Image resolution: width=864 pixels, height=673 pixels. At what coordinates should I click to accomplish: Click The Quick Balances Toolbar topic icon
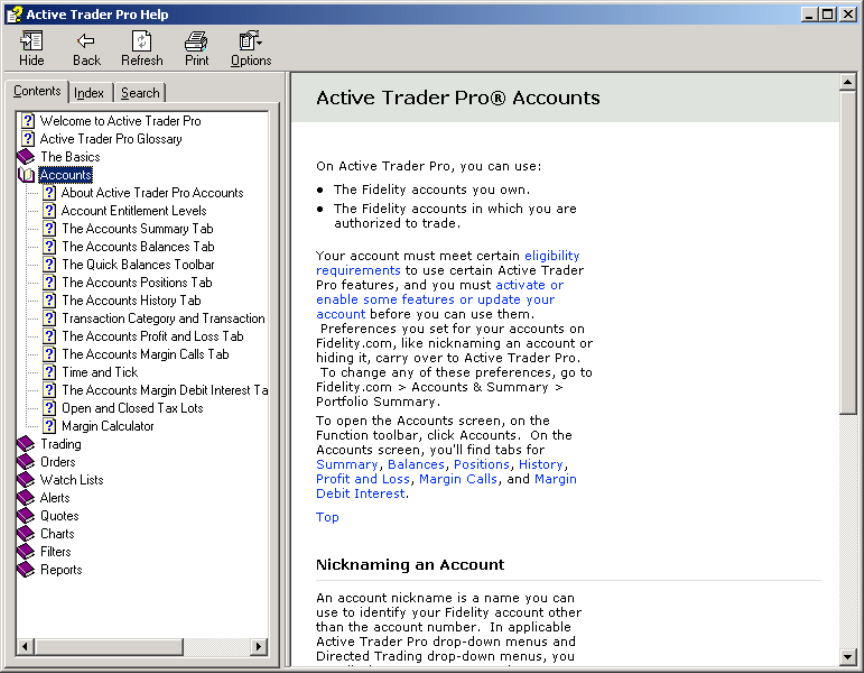50,264
